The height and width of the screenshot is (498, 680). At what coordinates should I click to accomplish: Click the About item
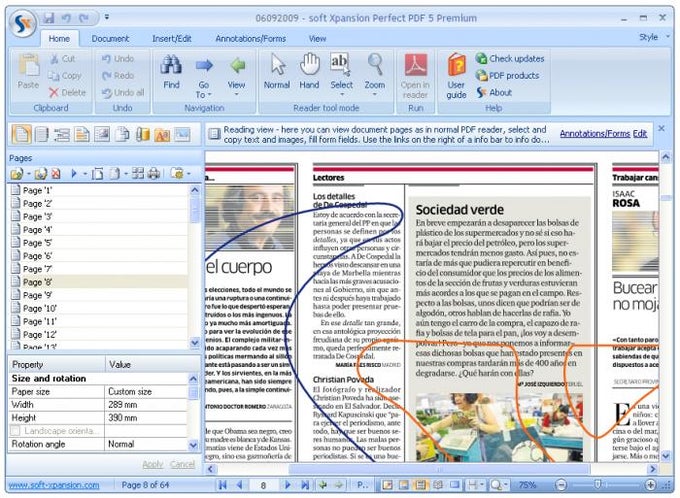[494, 92]
